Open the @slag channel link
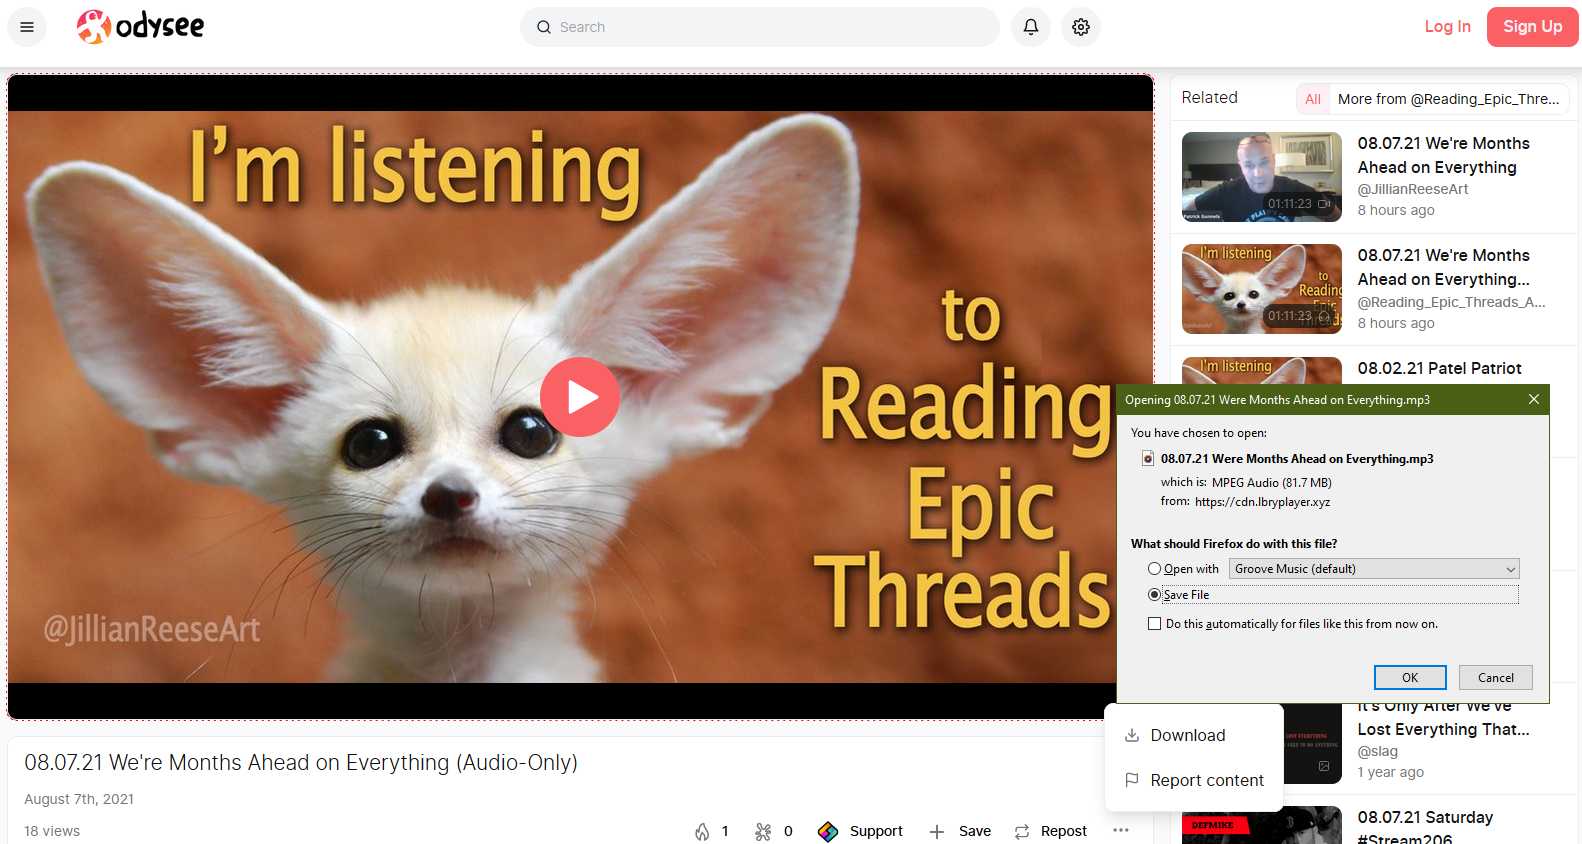Viewport: 1582px width, 844px height. (x=1378, y=751)
